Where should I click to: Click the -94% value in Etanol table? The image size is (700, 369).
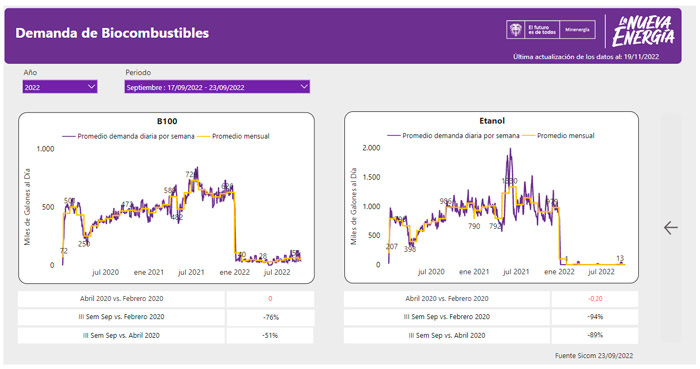[595, 317]
